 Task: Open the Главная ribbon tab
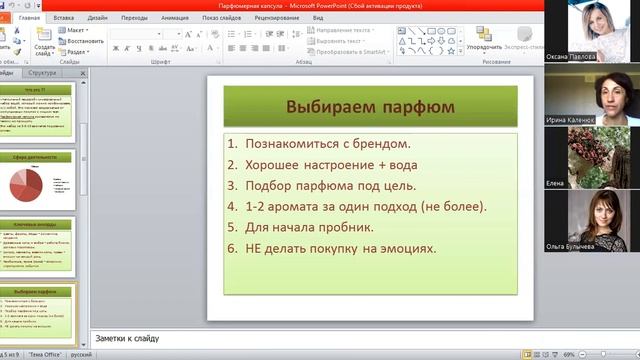click(x=29, y=18)
